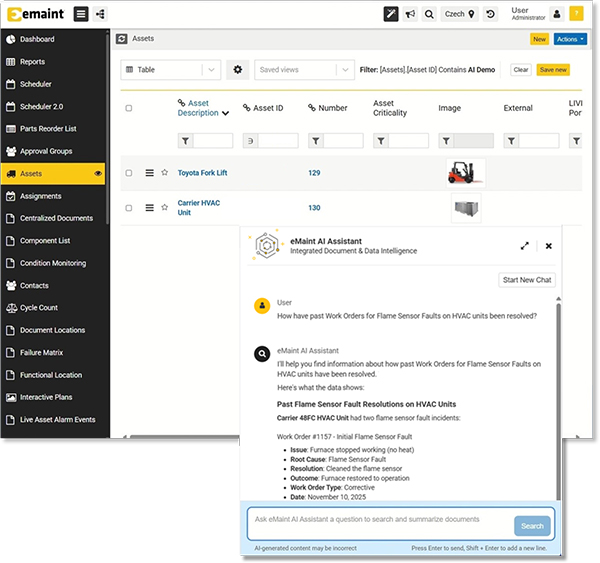
Task: Click filter funnel under Number column
Action: 316,141
